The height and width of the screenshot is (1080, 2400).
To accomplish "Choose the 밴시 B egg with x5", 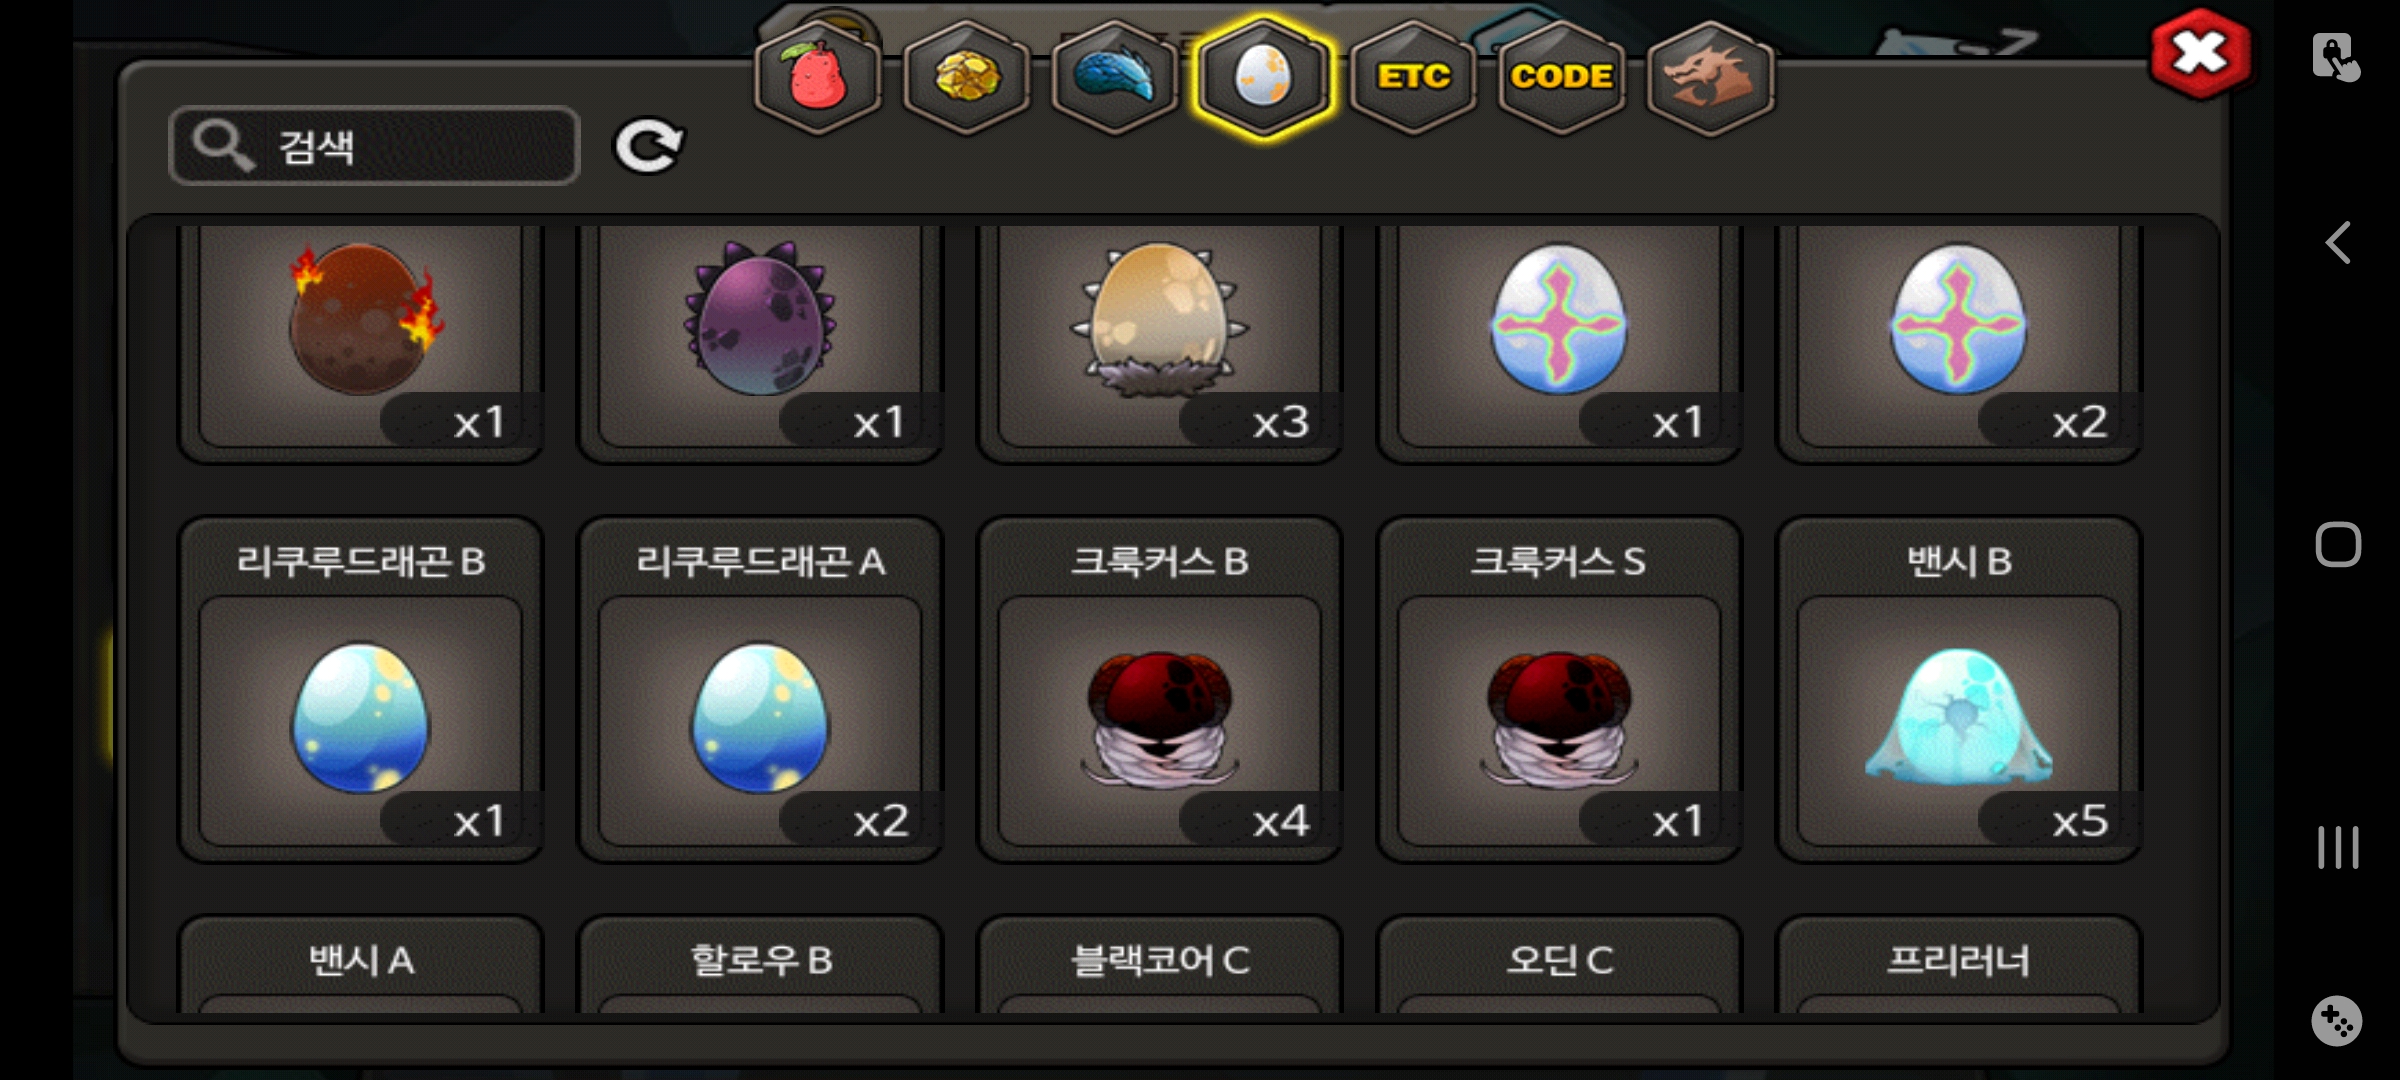I will click(x=1958, y=690).
